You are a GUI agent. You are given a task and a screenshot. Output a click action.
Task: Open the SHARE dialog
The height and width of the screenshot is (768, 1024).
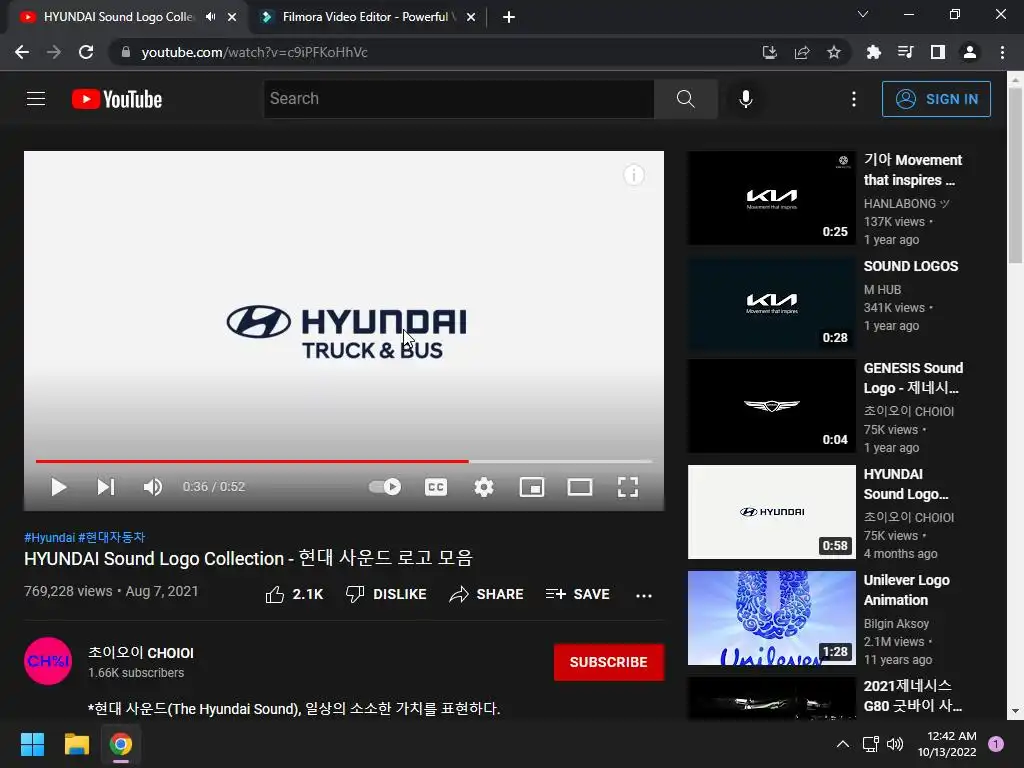pyautogui.click(x=487, y=594)
